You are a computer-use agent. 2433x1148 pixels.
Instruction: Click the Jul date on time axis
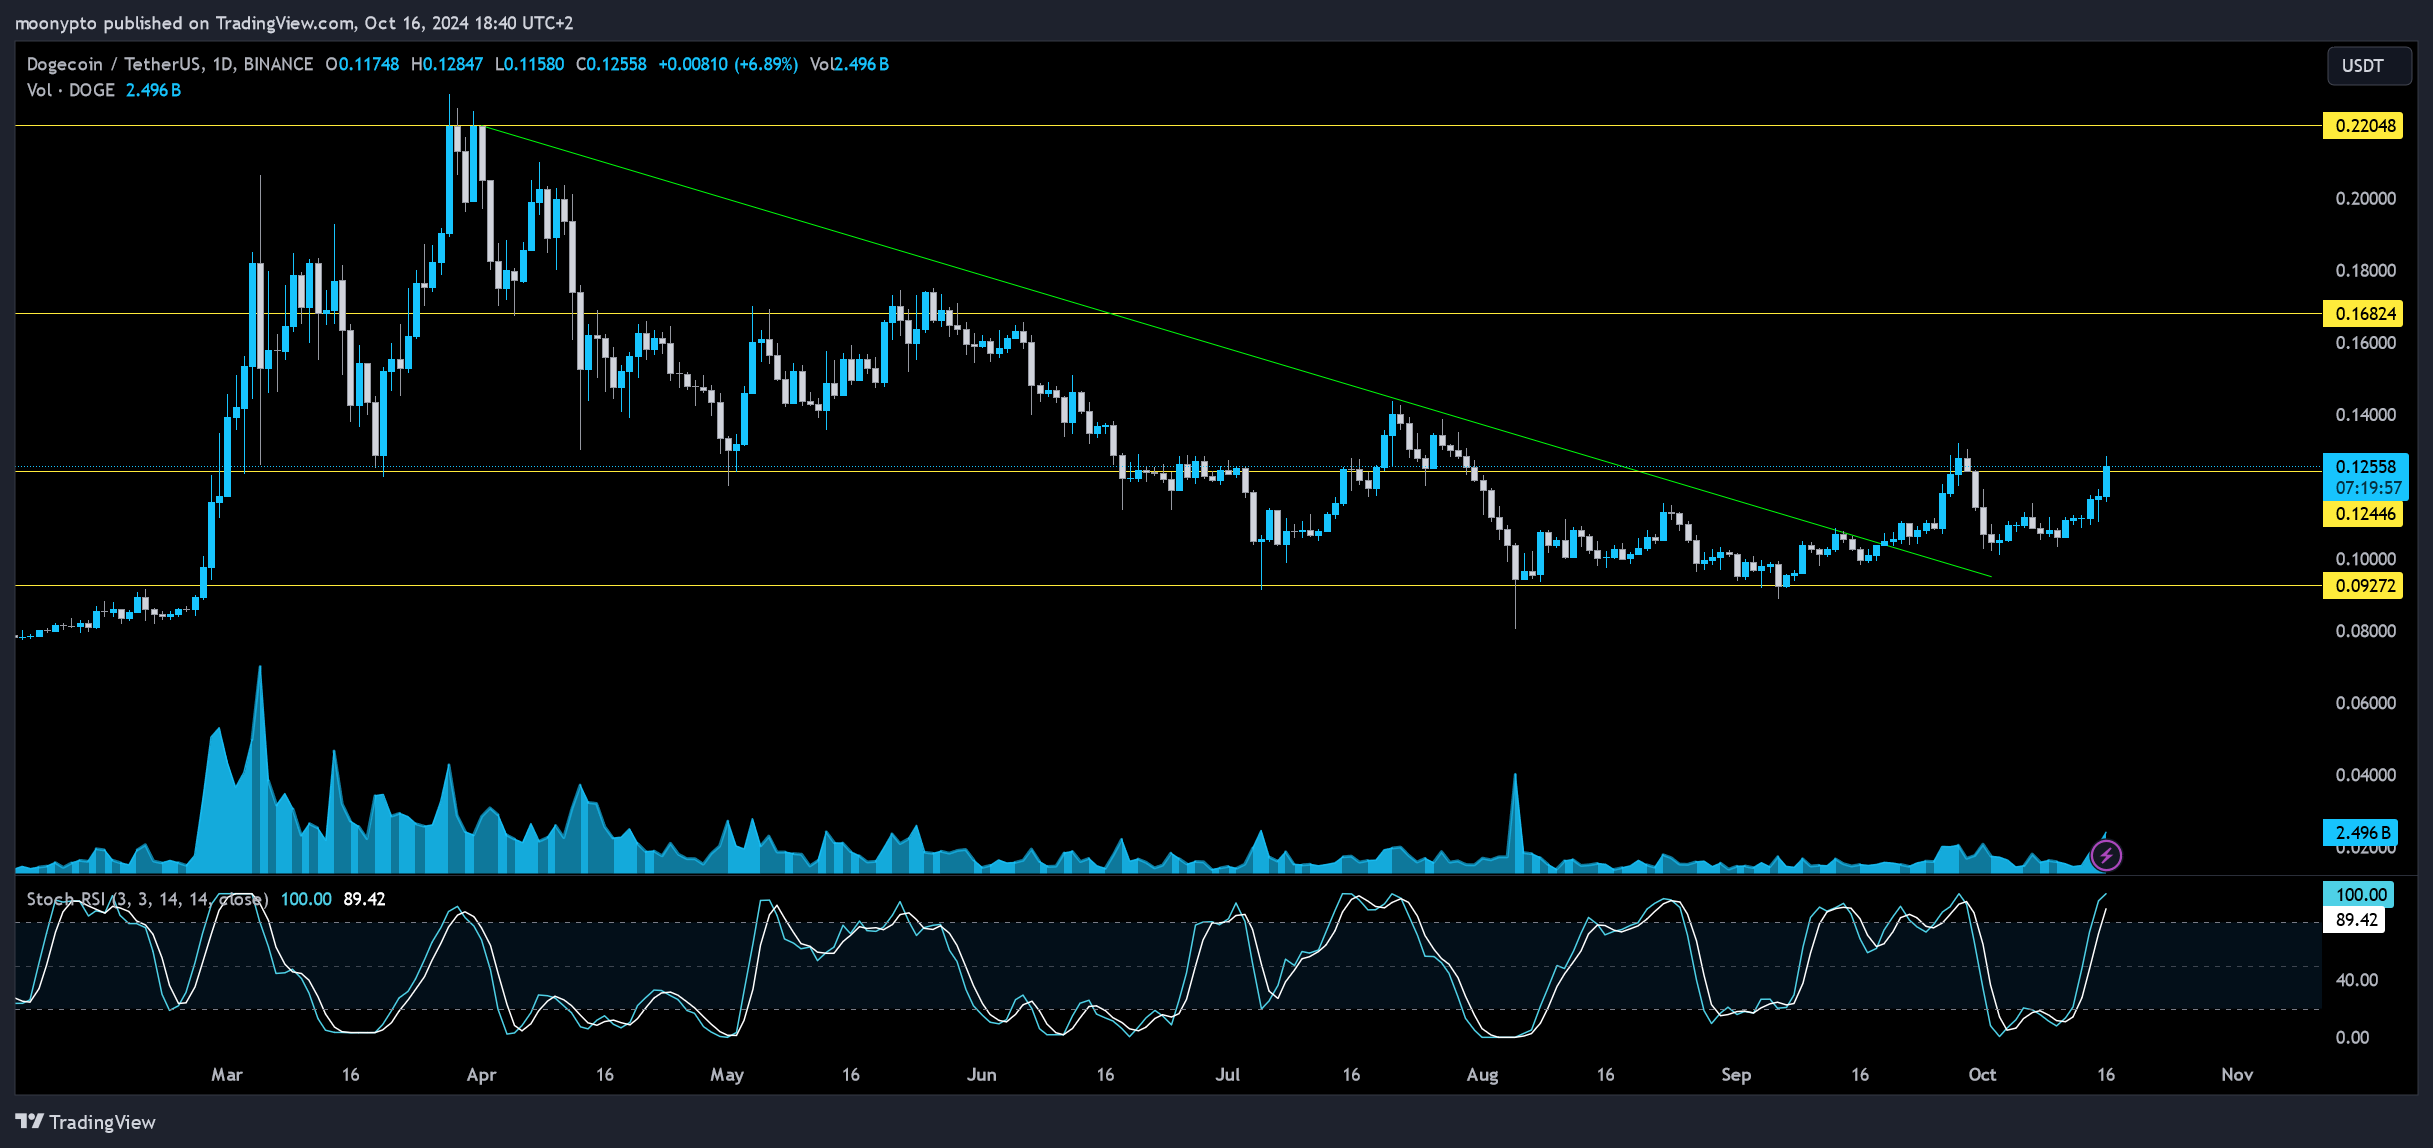click(x=1227, y=1075)
